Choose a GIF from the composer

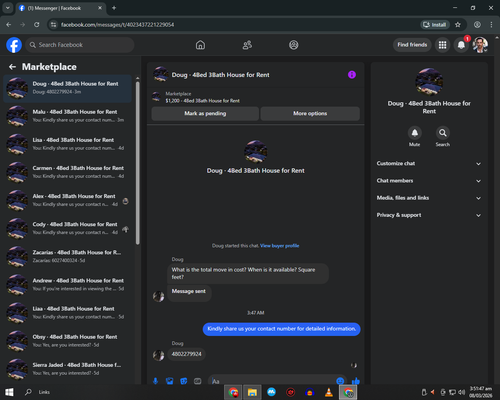(198, 381)
